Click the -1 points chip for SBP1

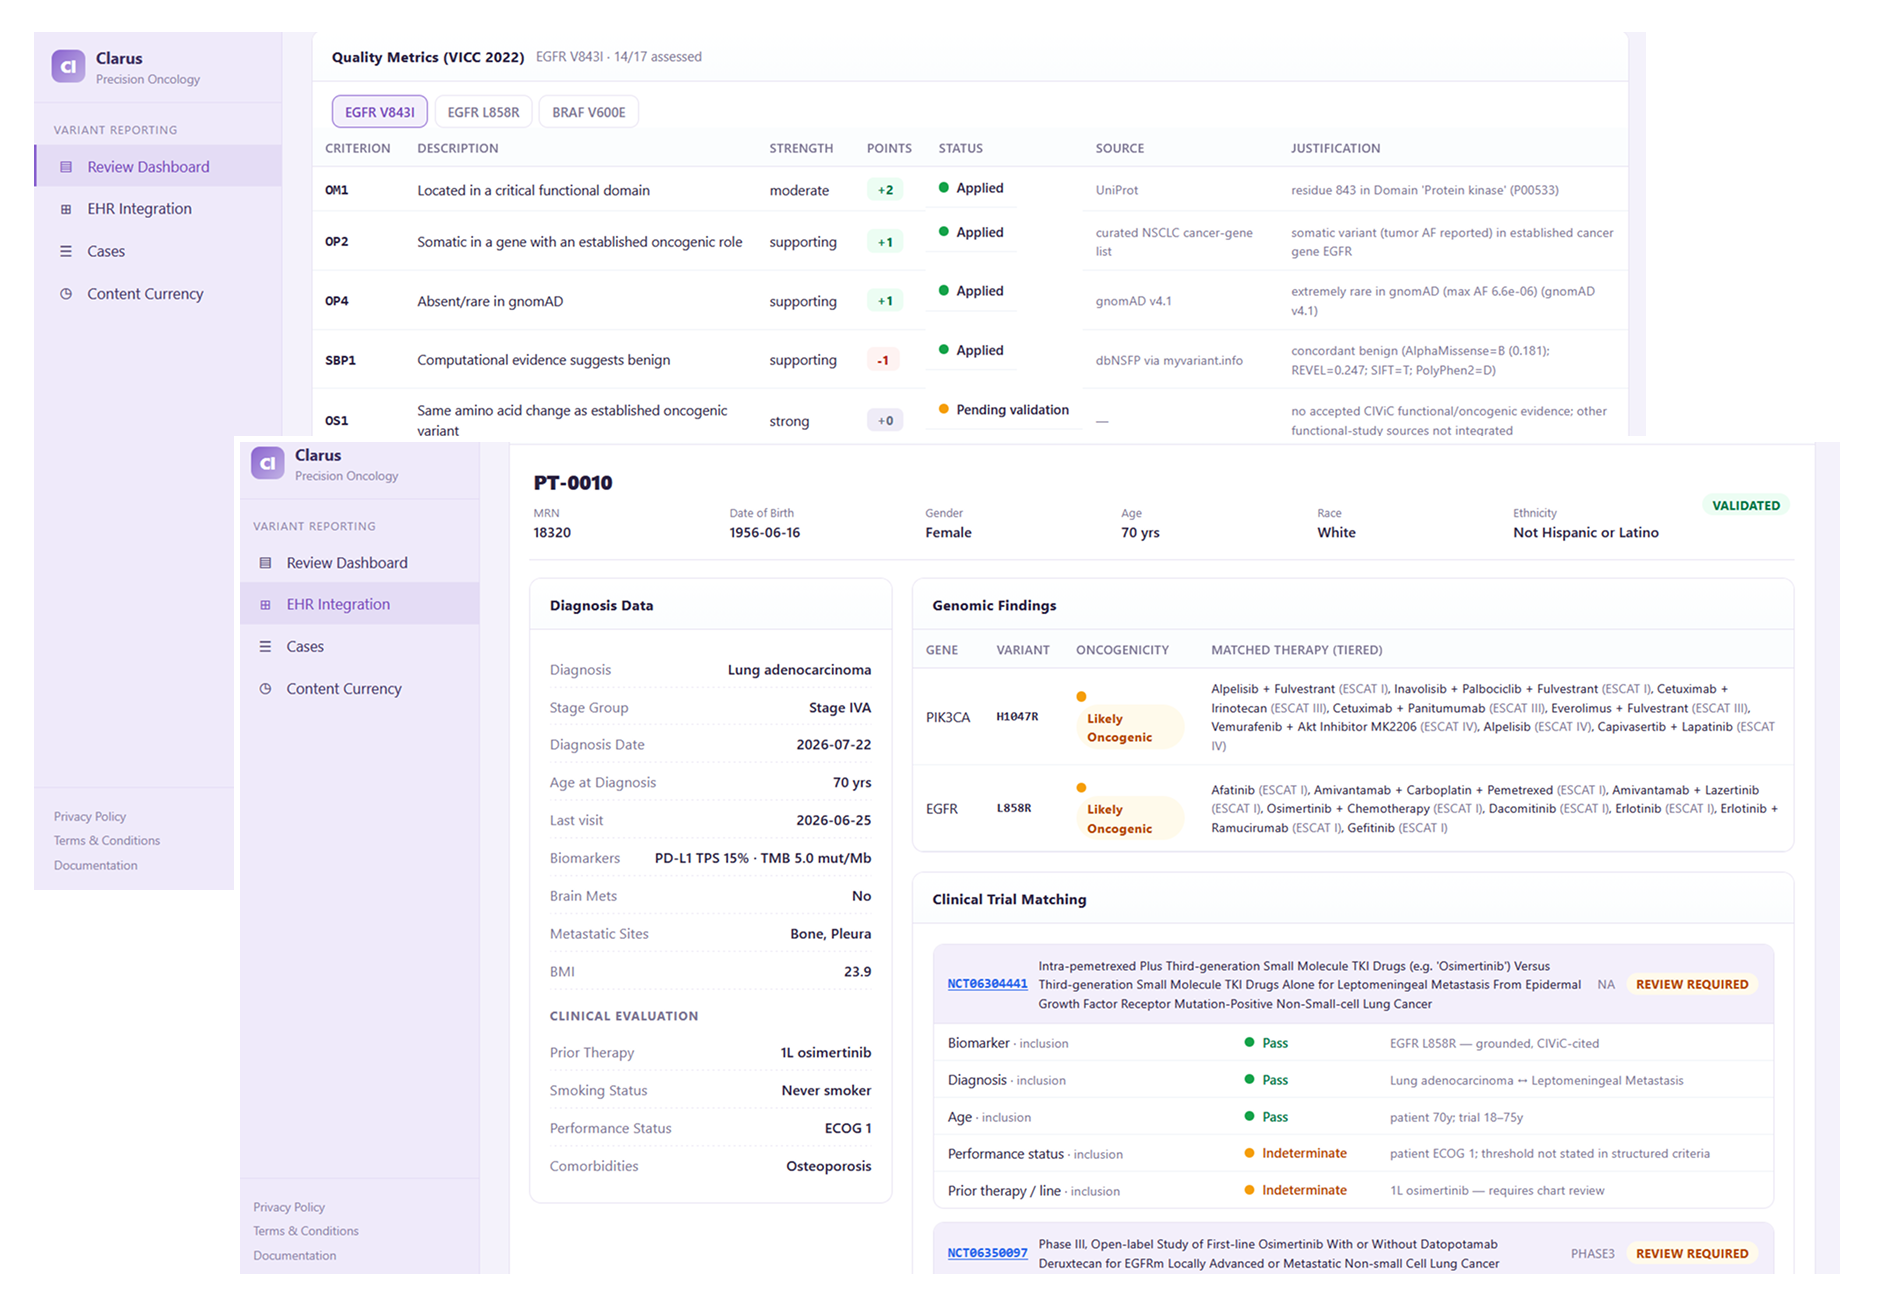click(x=883, y=360)
